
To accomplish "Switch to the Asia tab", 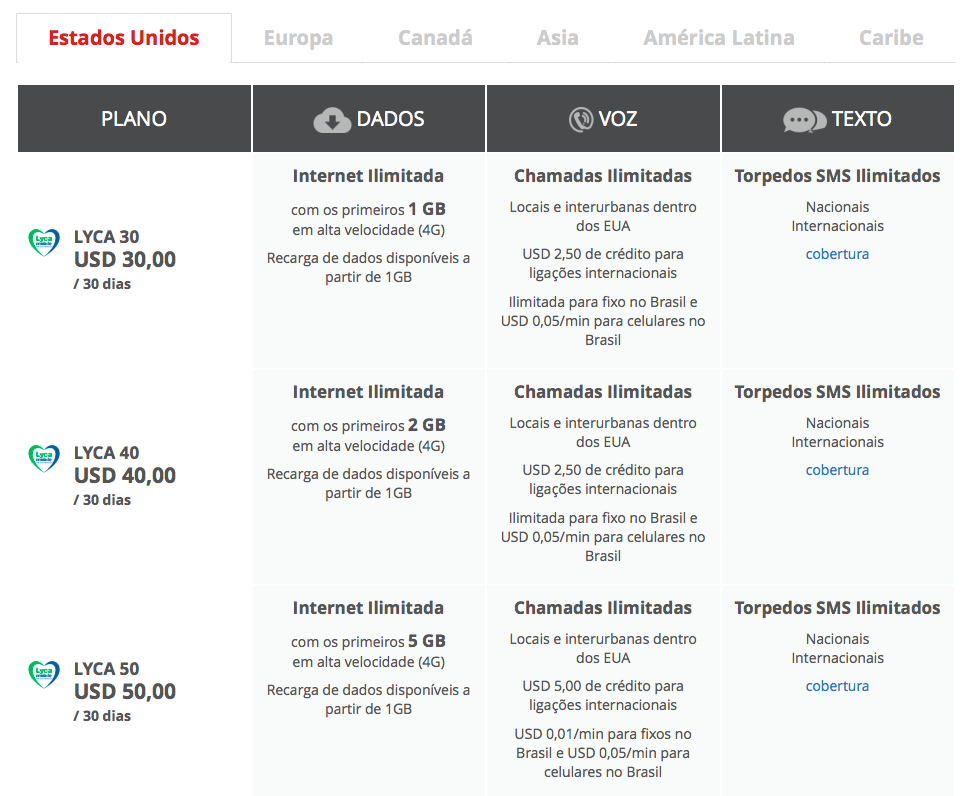I will 557,38.
